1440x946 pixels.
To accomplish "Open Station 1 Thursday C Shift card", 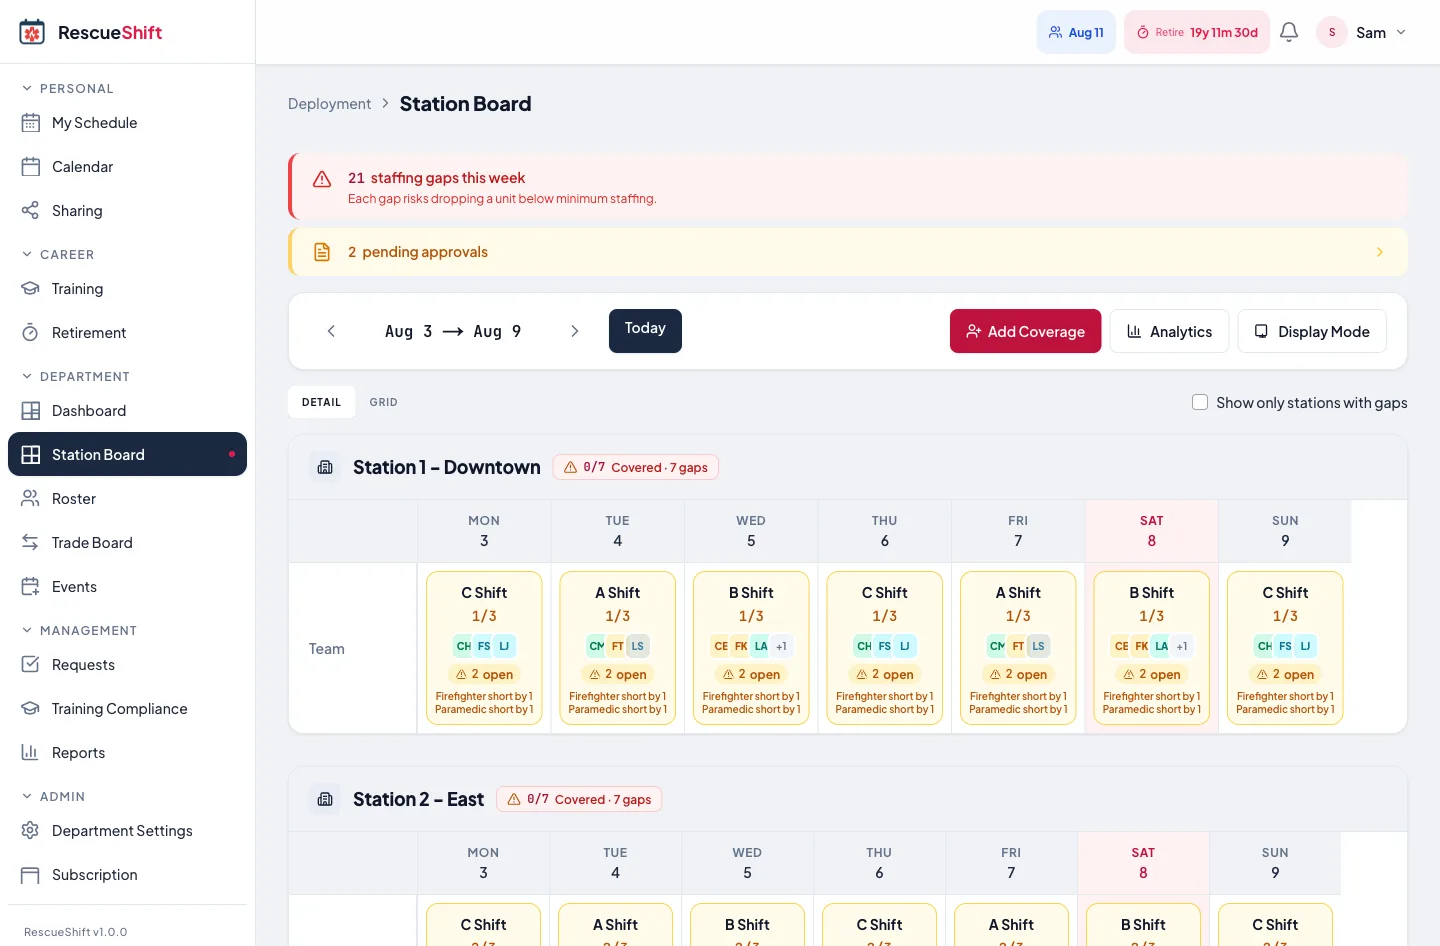I will pyautogui.click(x=885, y=648).
